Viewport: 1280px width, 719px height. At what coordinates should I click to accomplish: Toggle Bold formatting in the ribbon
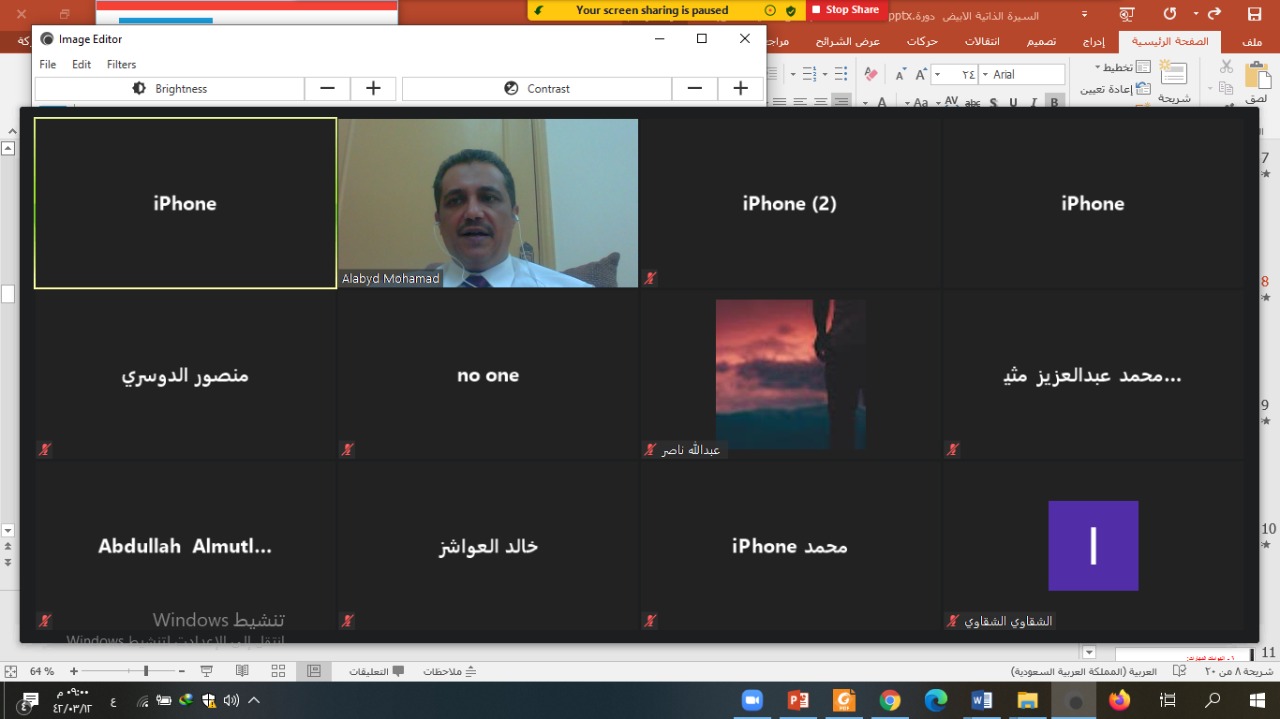click(1053, 102)
